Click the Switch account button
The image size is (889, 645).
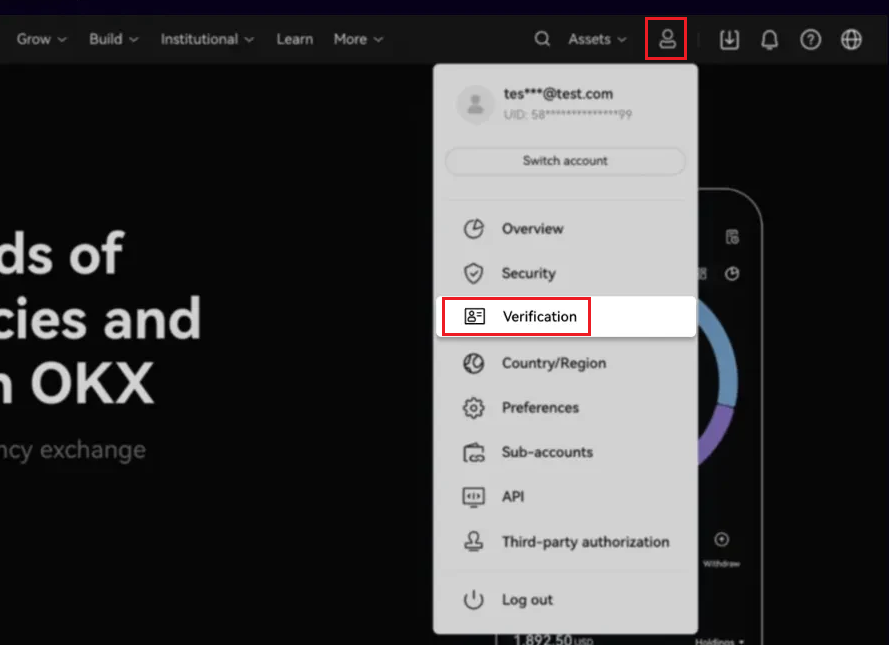click(x=565, y=161)
